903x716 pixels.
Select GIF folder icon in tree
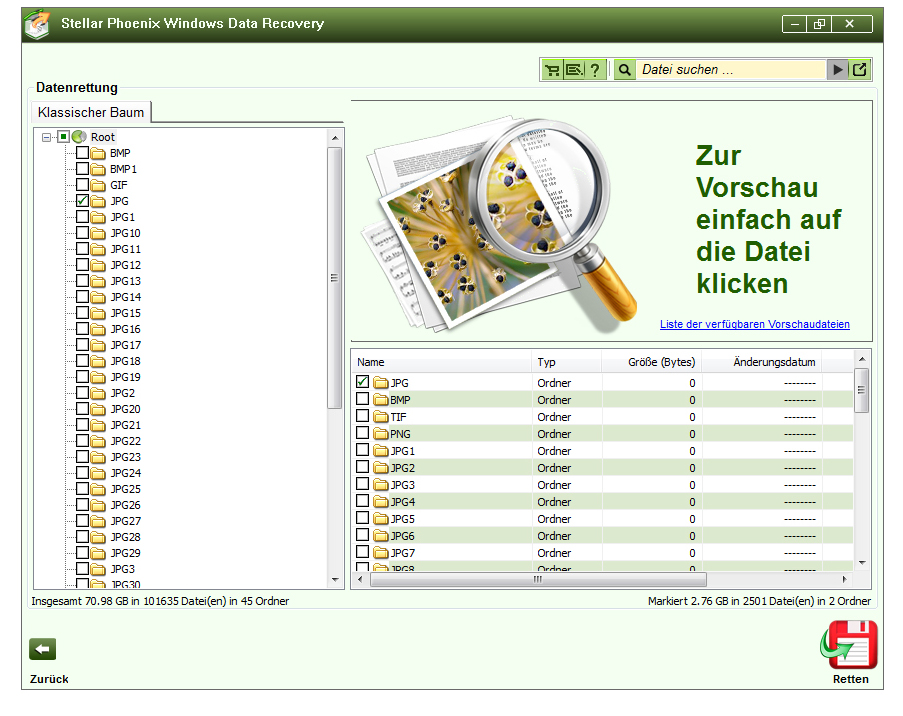click(98, 185)
